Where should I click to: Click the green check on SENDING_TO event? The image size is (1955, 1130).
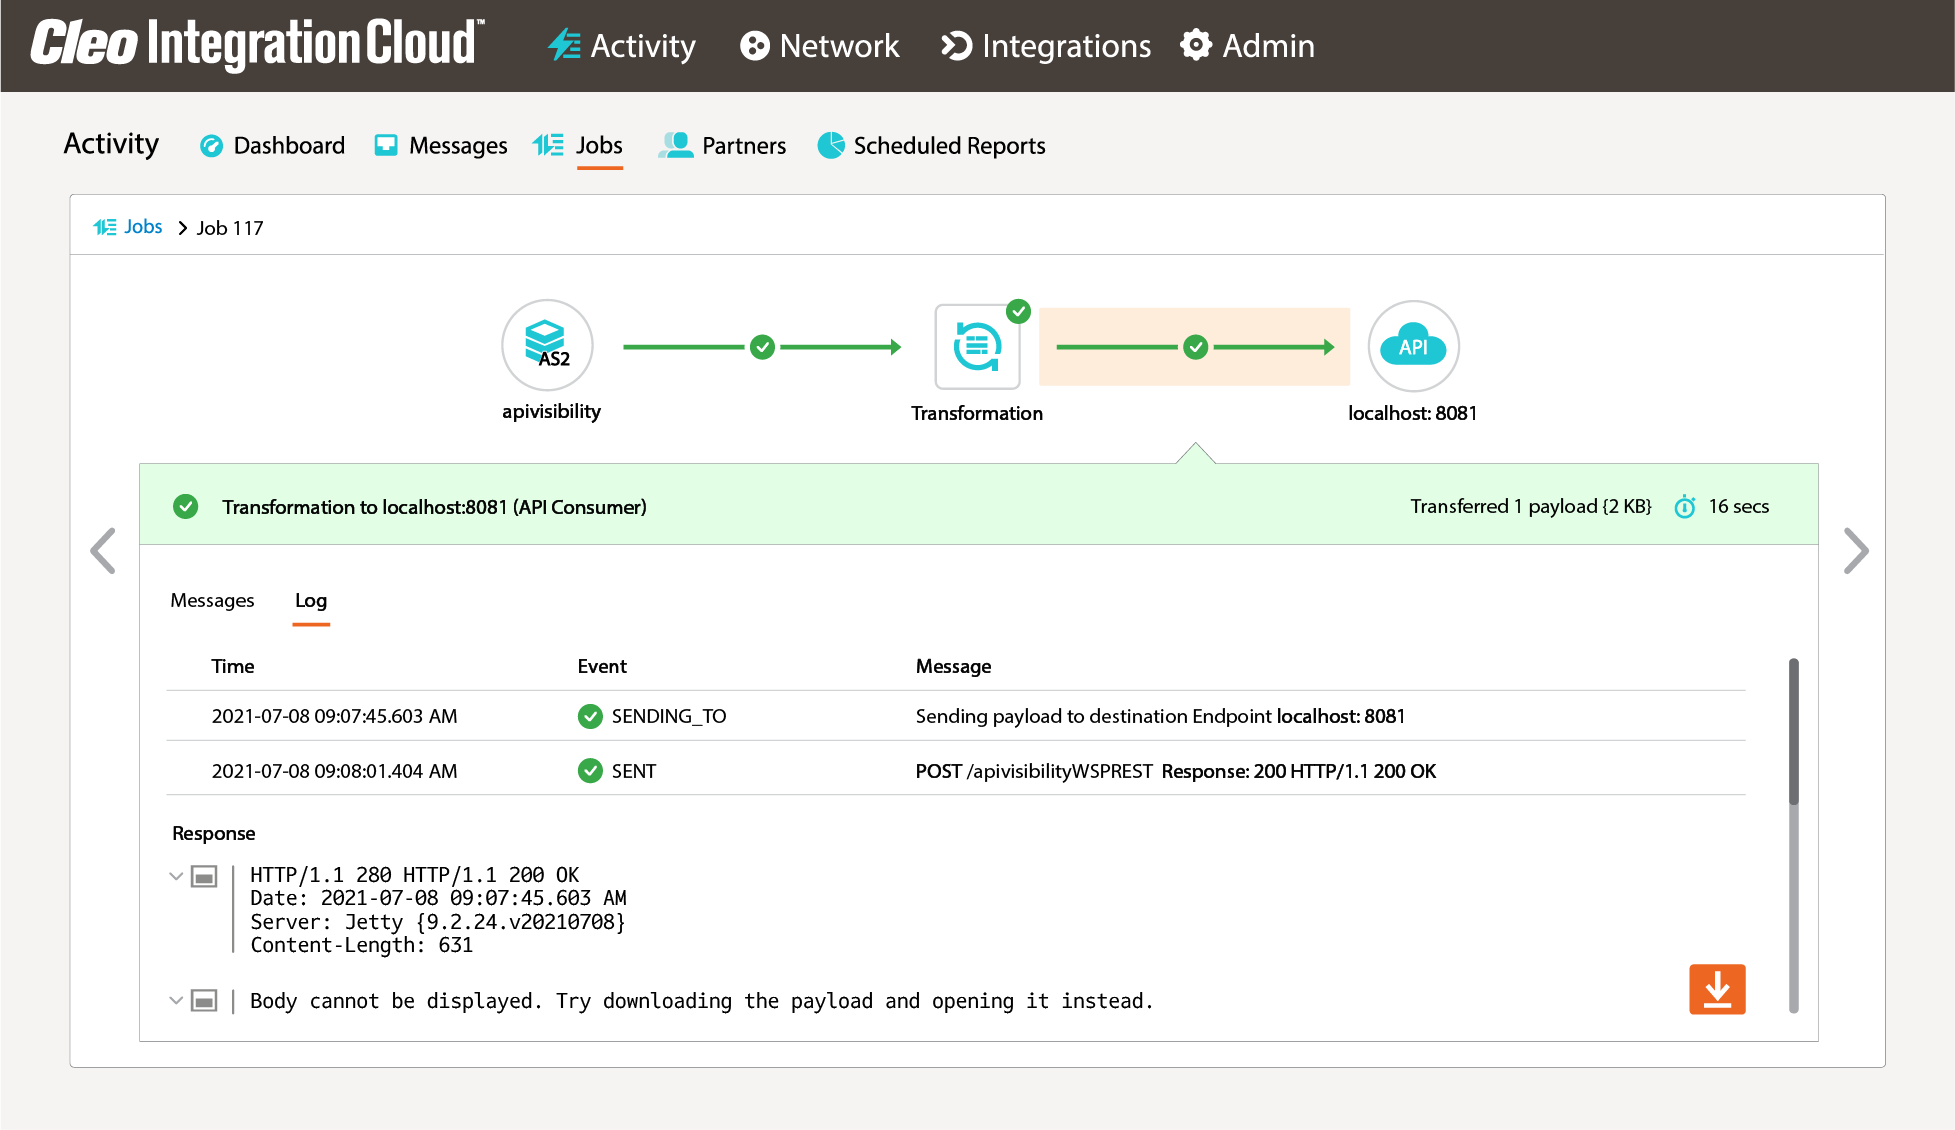pos(589,716)
